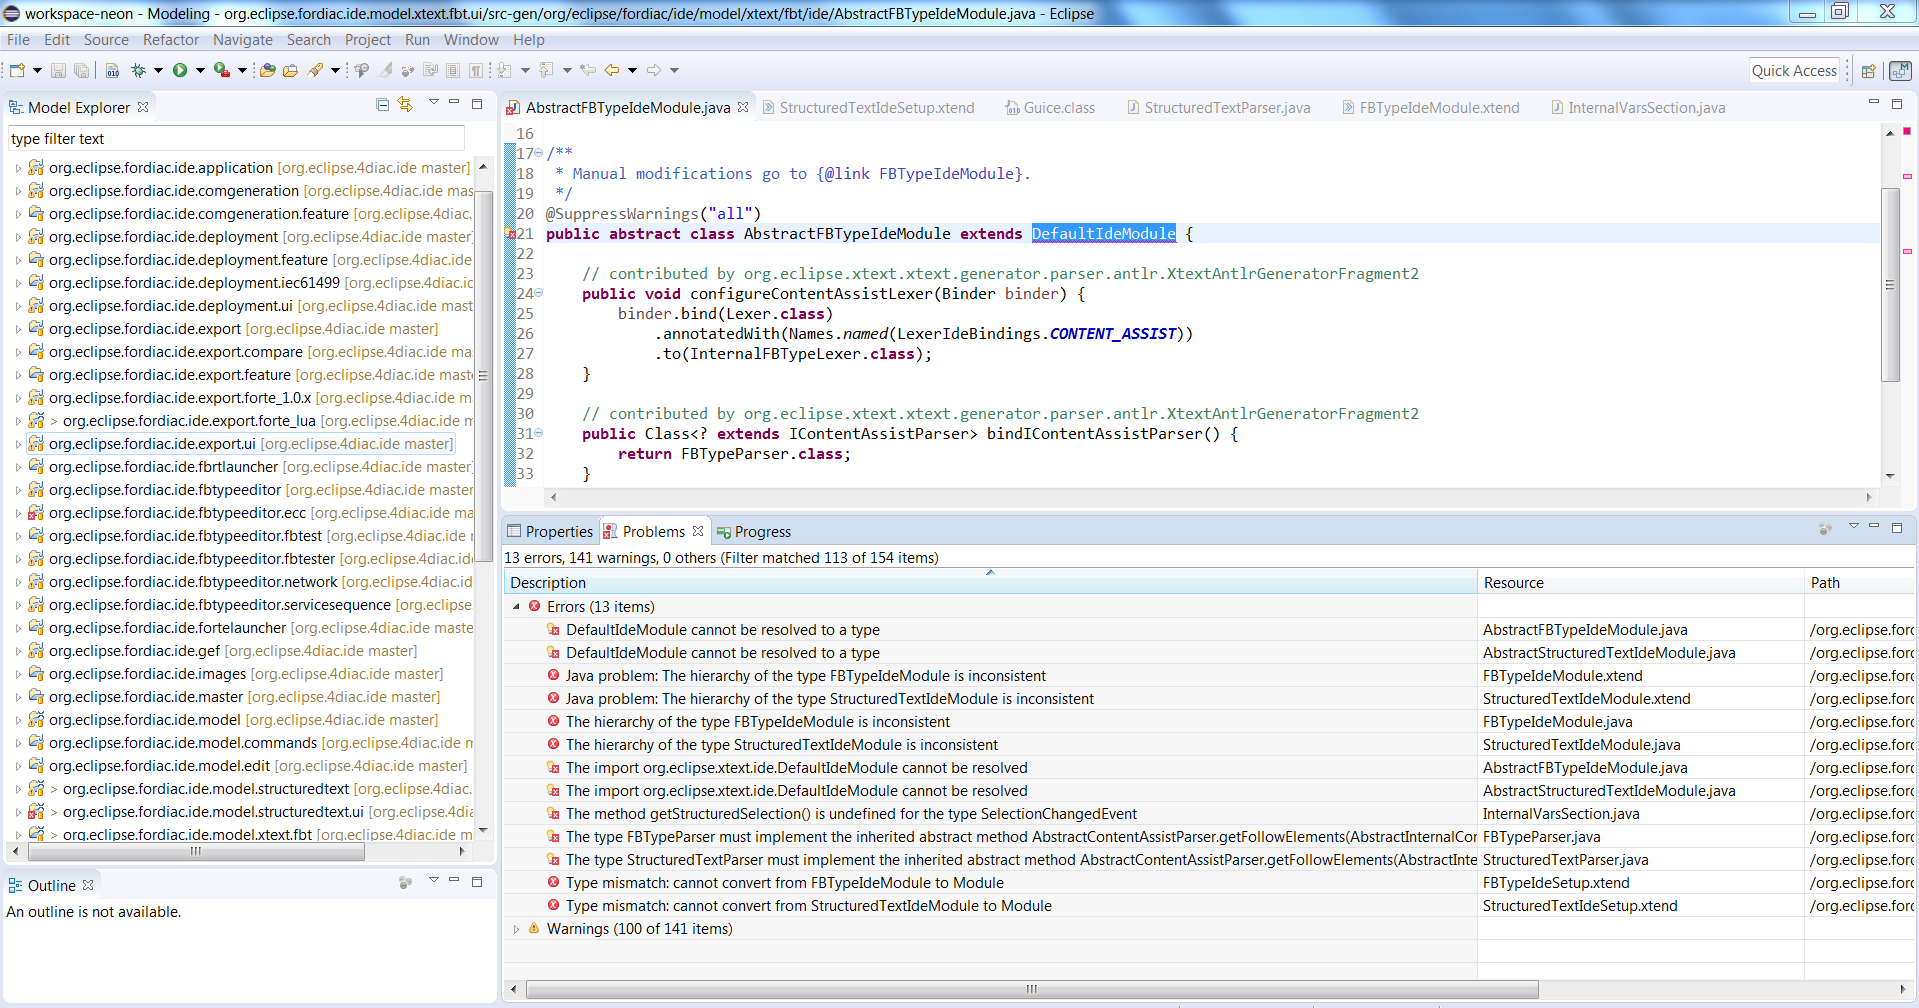Click the Forward navigation arrow
Image resolution: width=1919 pixels, height=1008 pixels.
point(654,70)
